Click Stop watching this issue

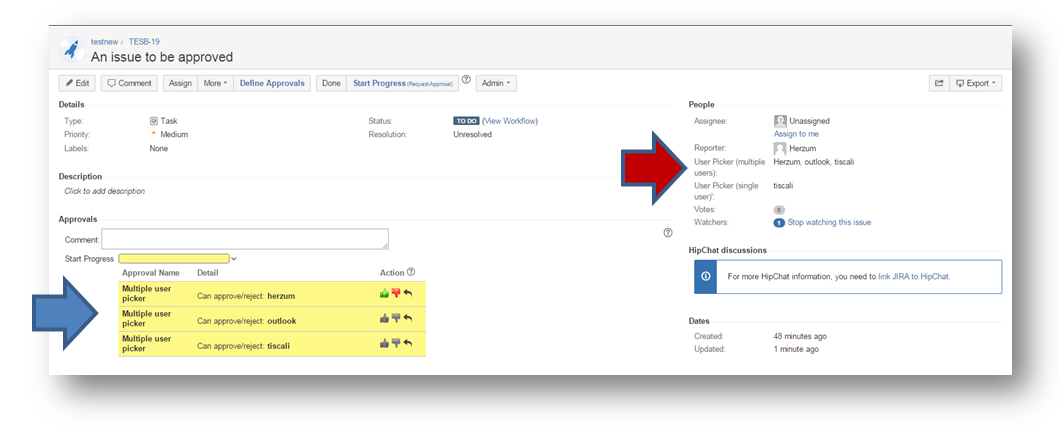coord(829,223)
